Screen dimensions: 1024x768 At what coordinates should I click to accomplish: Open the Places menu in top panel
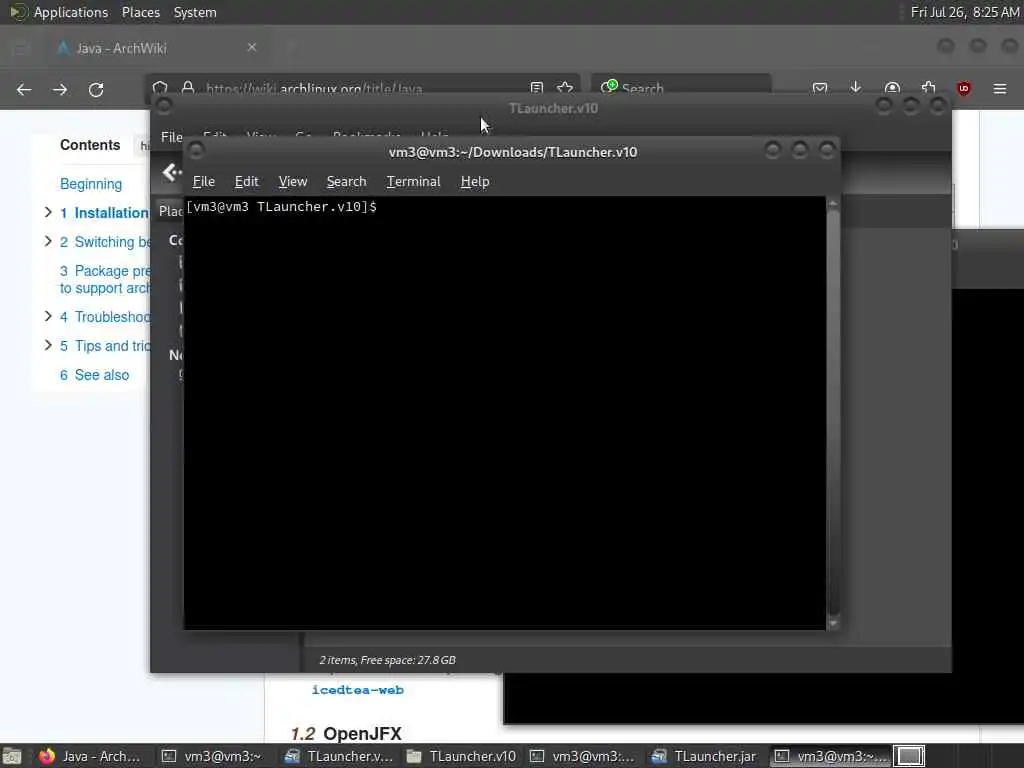[x=140, y=12]
